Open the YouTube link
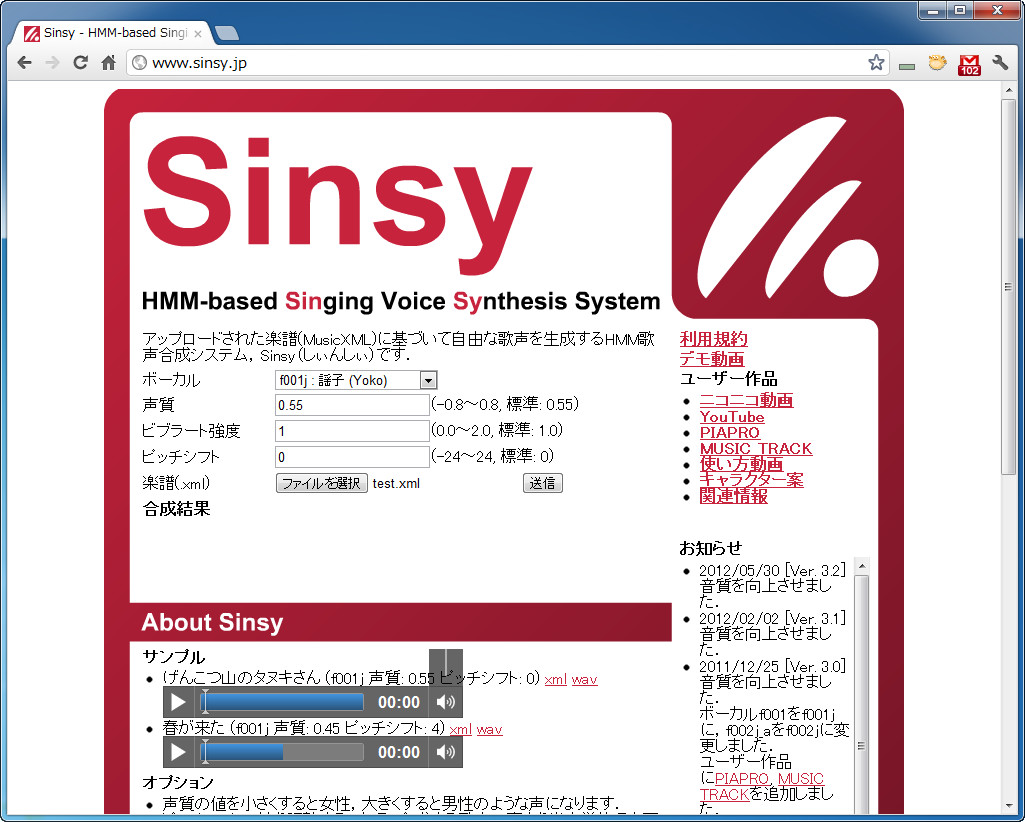This screenshot has width=1025, height=822. 731,417
